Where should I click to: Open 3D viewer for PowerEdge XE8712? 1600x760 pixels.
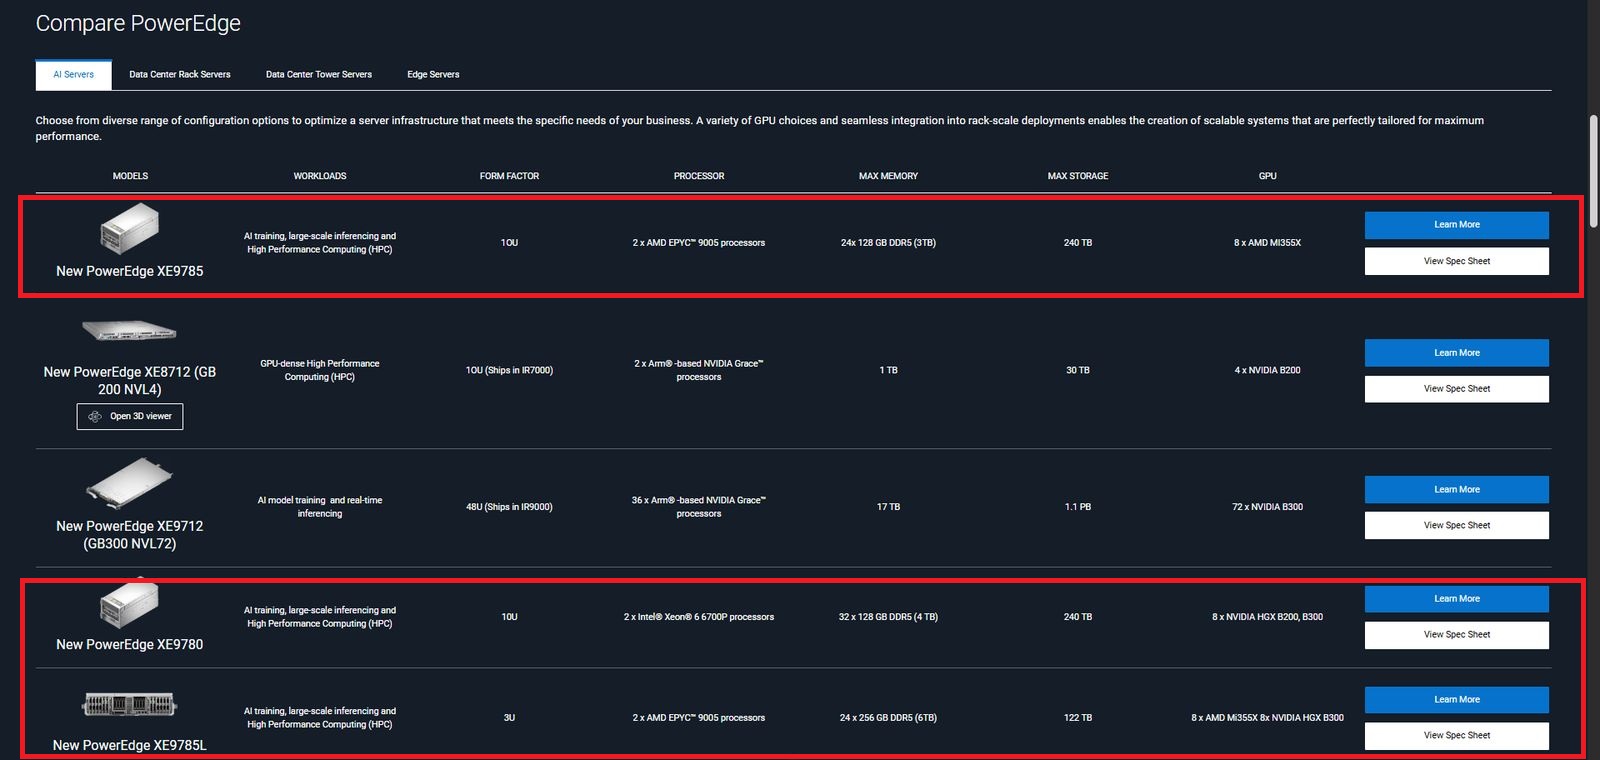pyautogui.click(x=130, y=417)
